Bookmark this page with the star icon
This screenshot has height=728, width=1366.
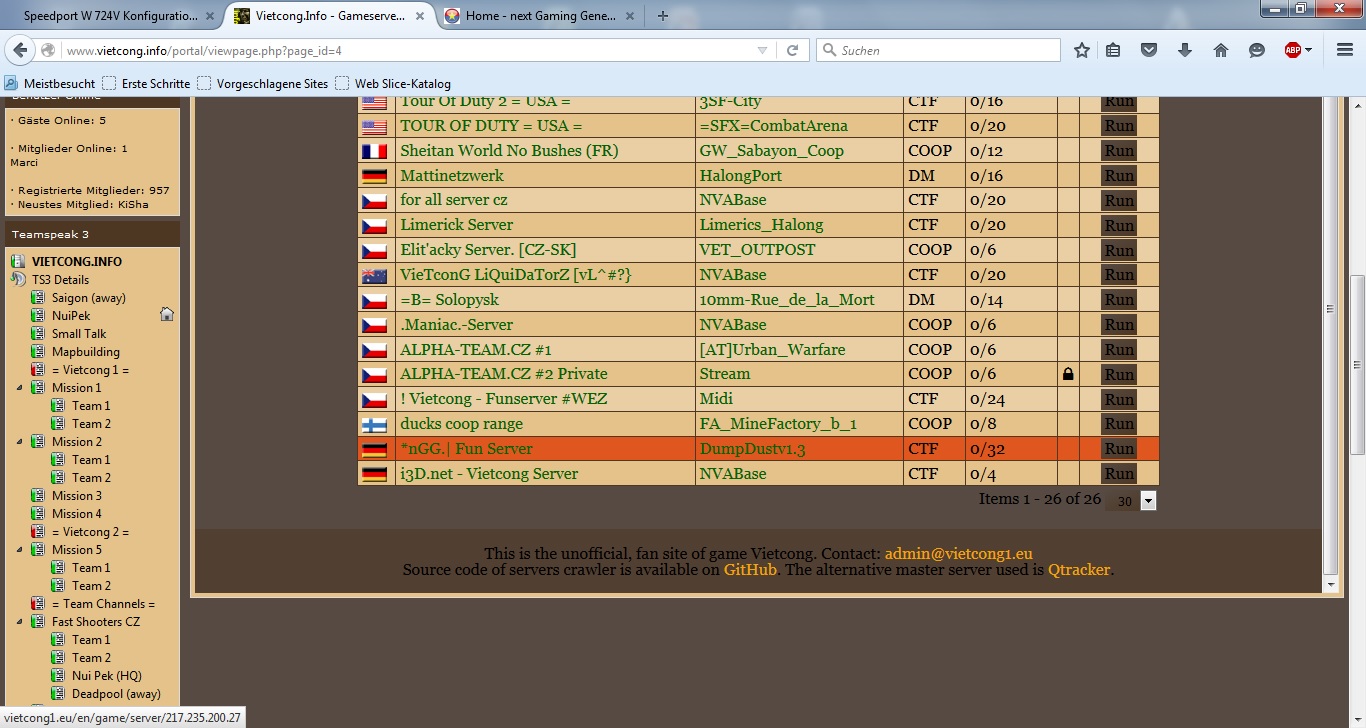tap(1082, 50)
